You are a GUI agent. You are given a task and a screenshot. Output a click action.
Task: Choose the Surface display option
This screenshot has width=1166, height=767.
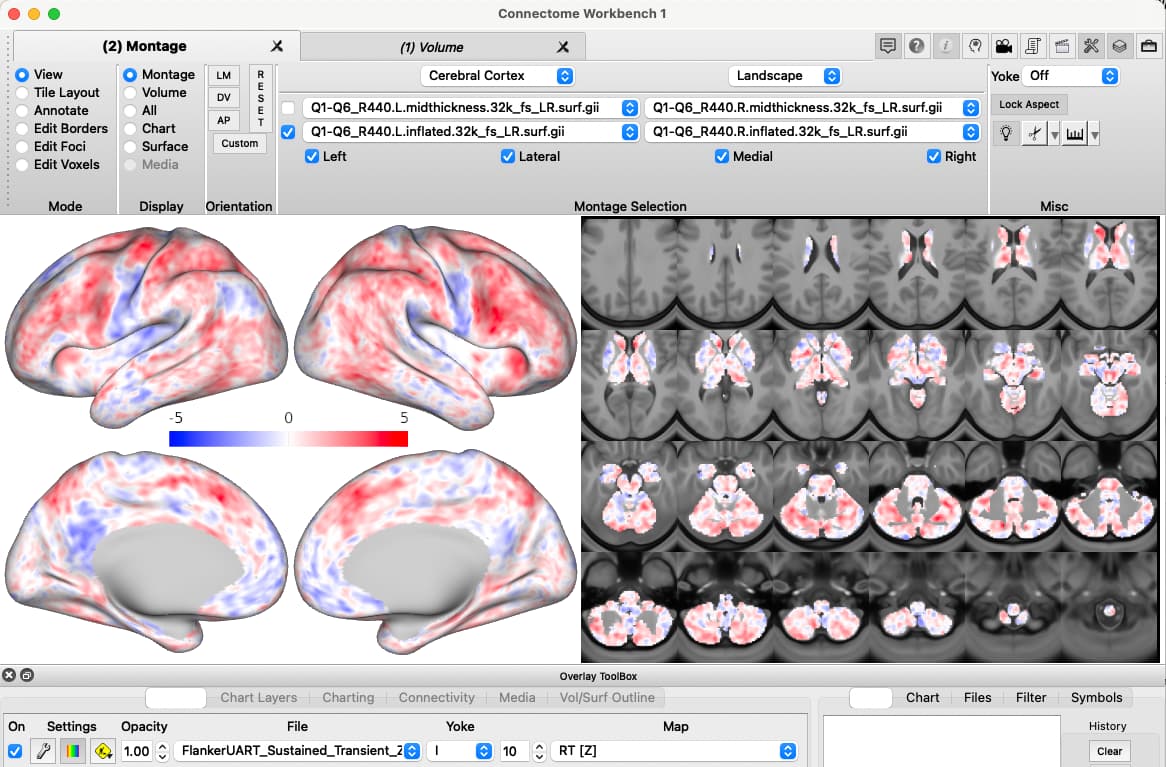(x=130, y=147)
